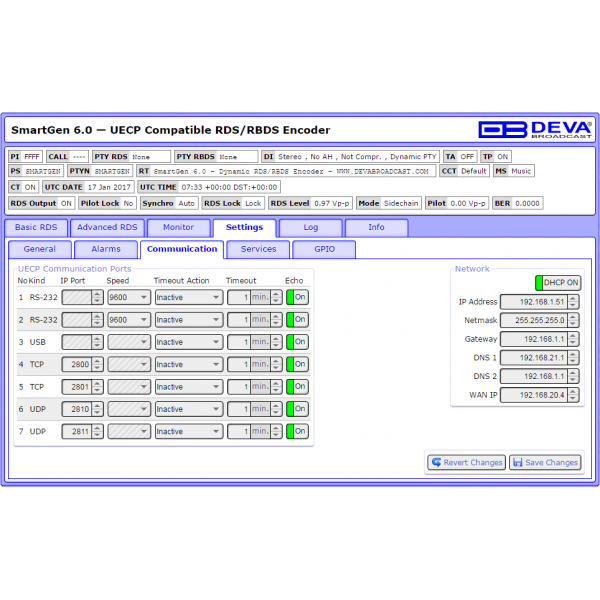Click the Pilot Lock No status
The width and height of the screenshot is (600, 600).
pyautogui.click(x=107, y=203)
